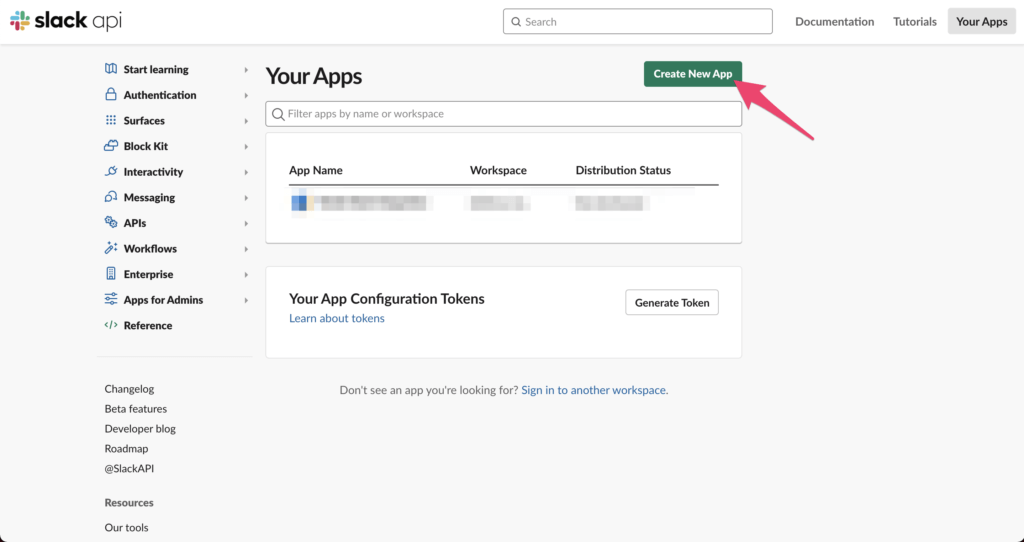Open the Tutorials nav item
Screen dimensions: 1024x542
click(915, 21)
